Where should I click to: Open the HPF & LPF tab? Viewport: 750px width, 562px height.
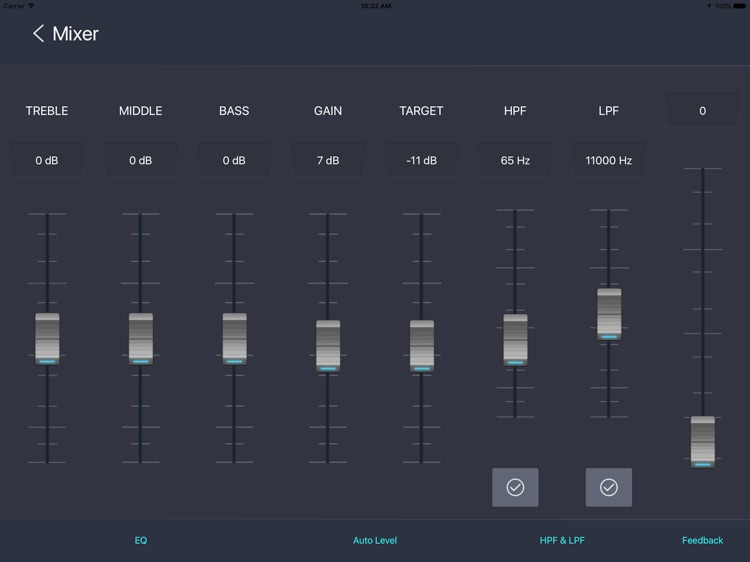(x=562, y=540)
